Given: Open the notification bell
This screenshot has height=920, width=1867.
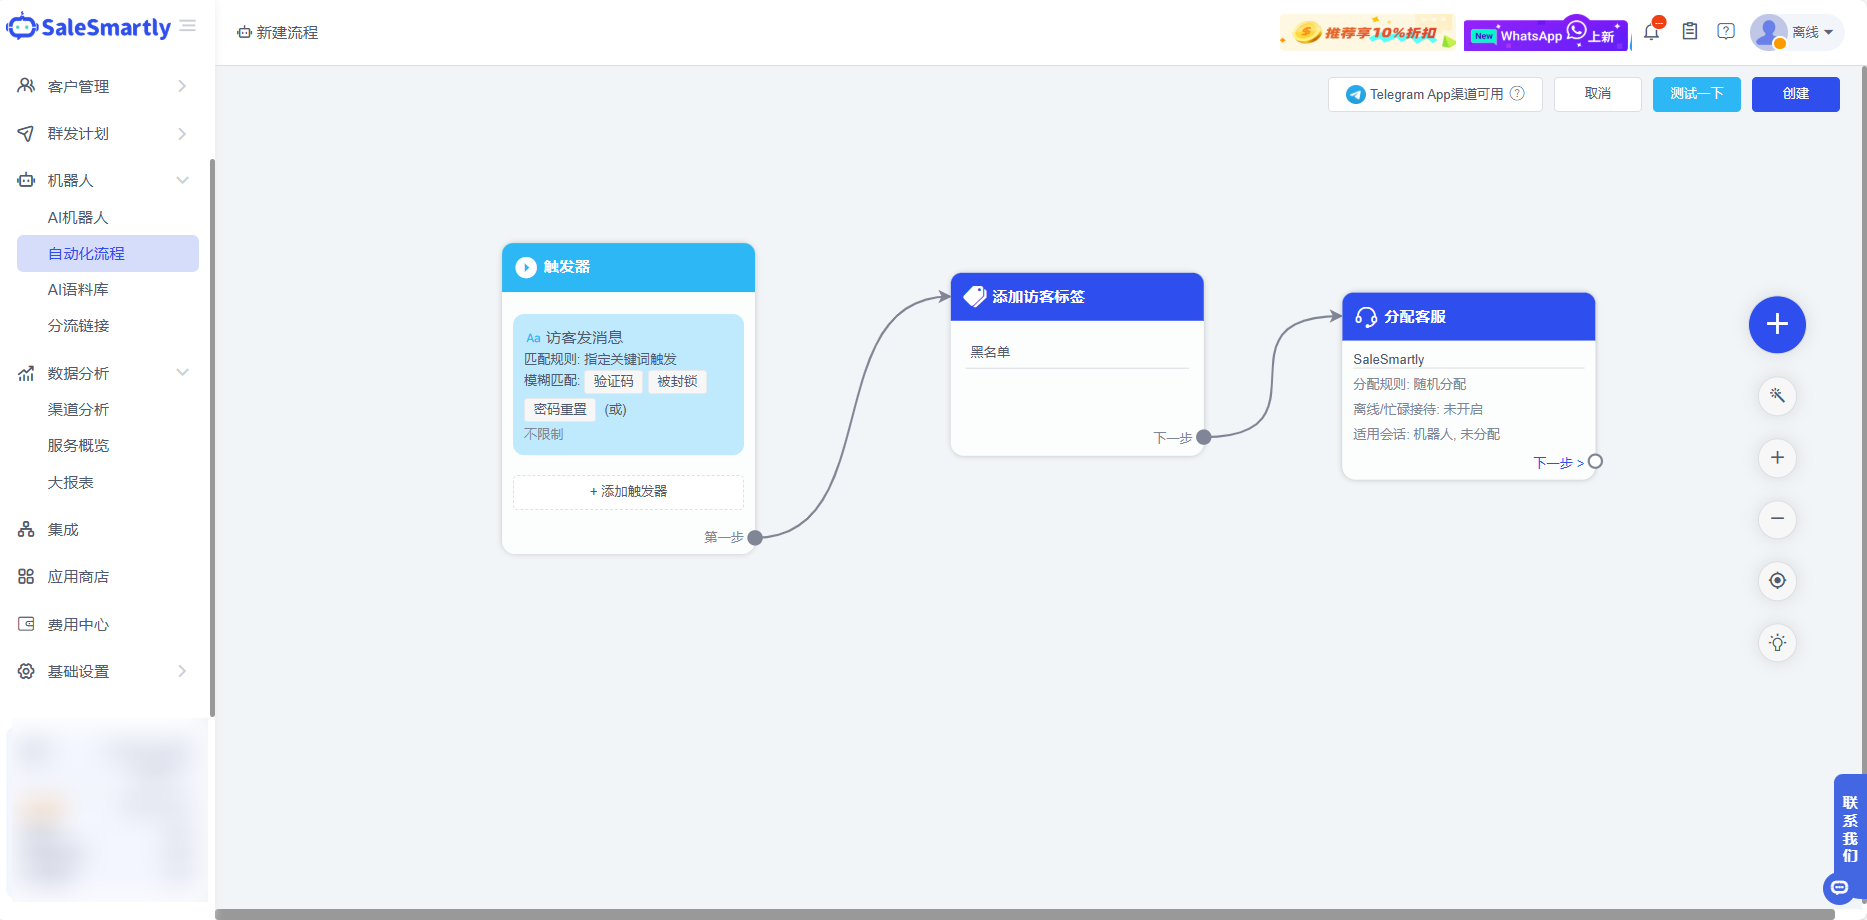Looking at the screenshot, I should click(1651, 31).
